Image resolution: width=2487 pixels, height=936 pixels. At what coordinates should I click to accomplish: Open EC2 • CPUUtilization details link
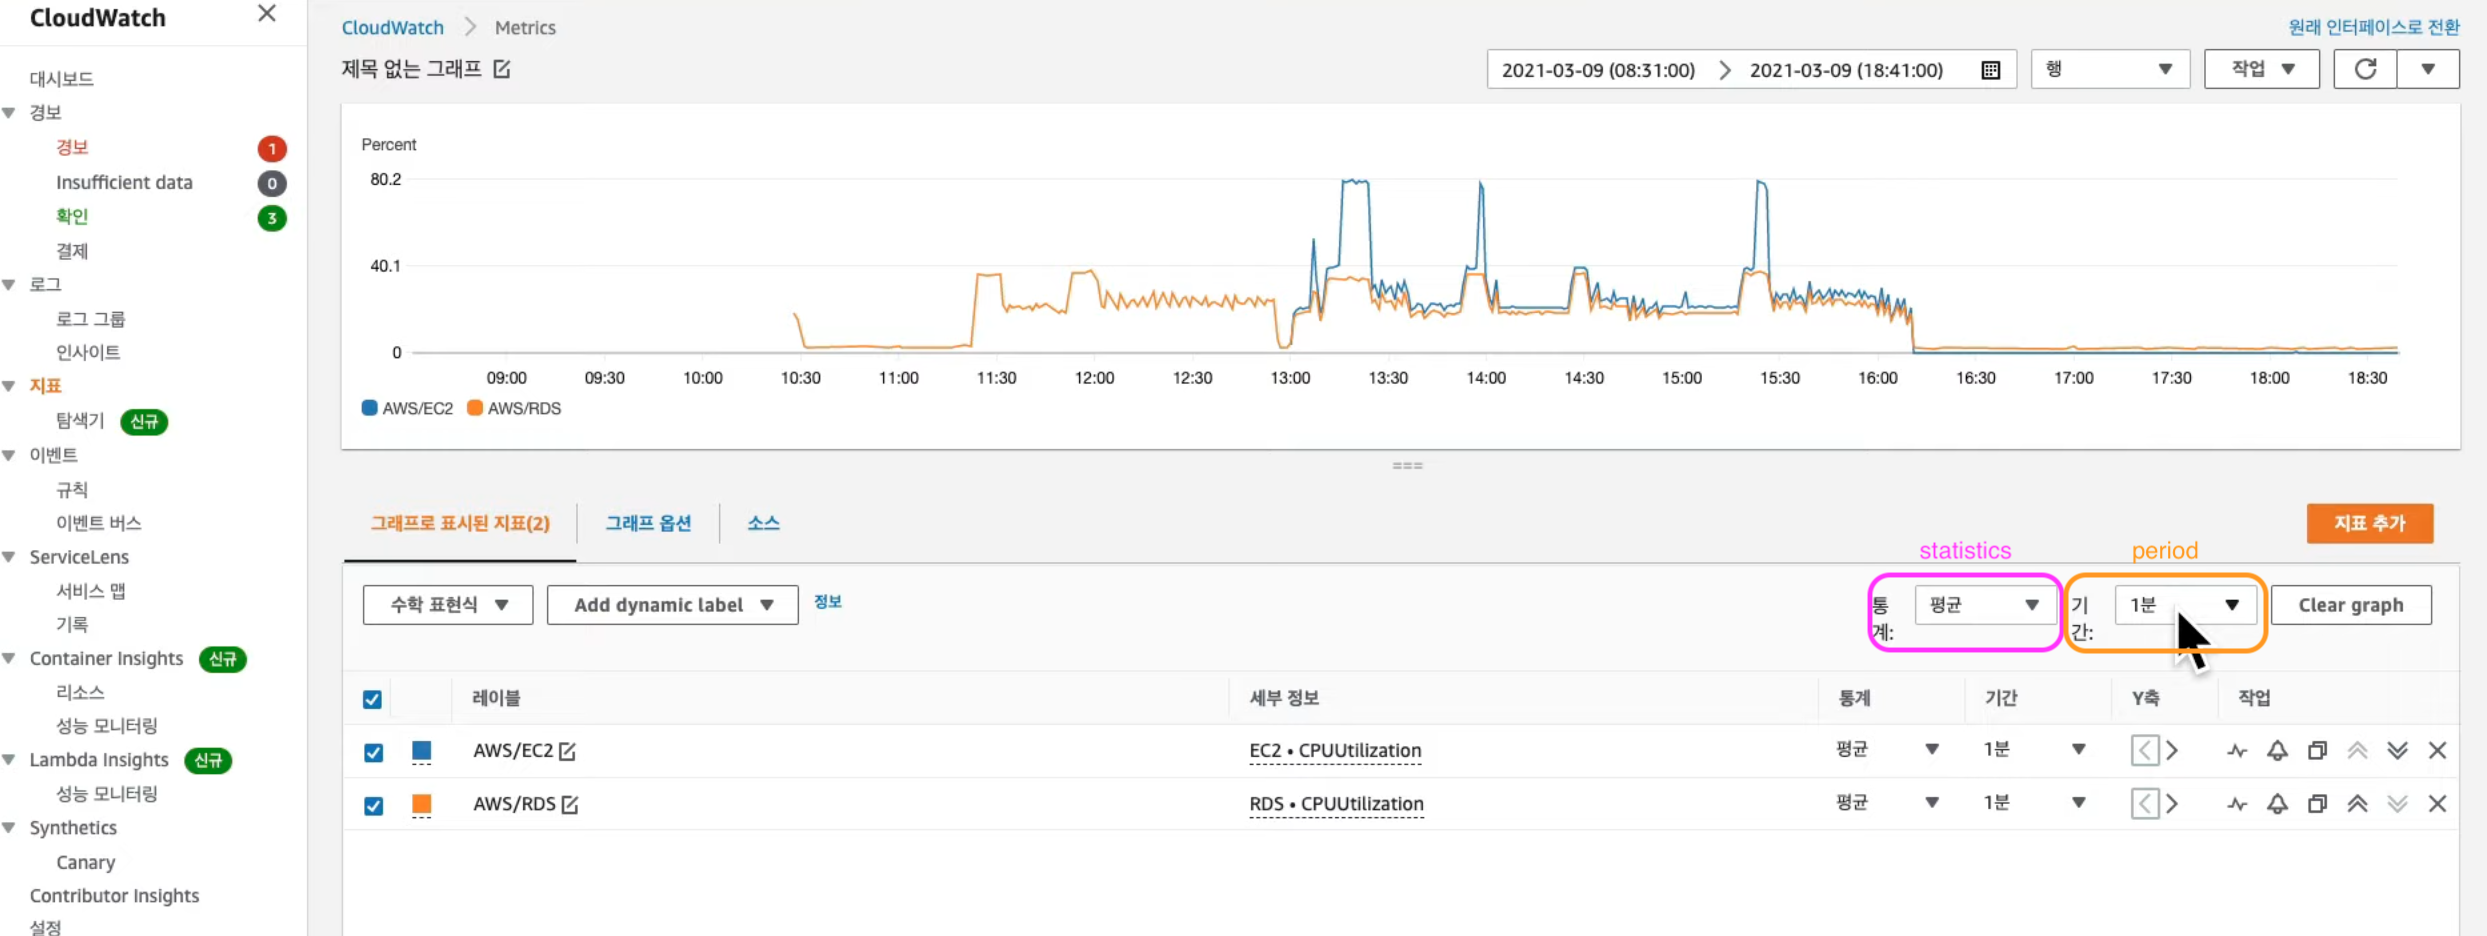tap(1335, 751)
